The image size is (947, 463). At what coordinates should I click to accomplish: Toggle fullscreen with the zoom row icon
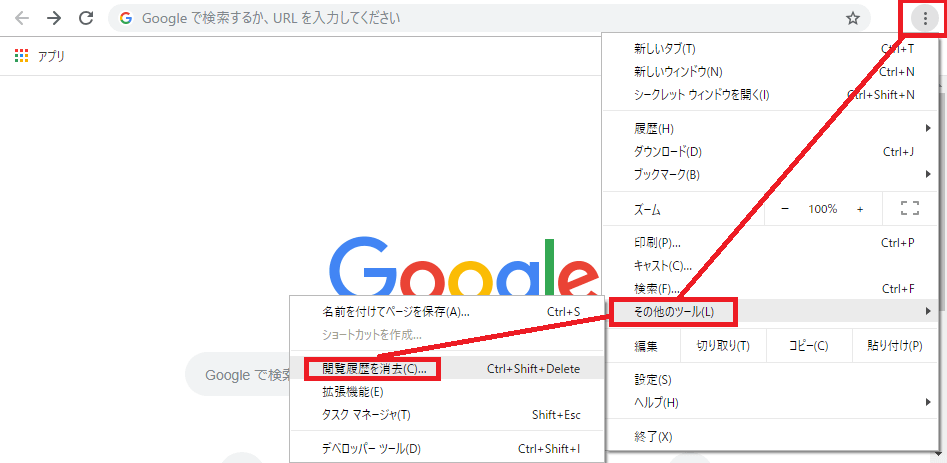click(909, 209)
